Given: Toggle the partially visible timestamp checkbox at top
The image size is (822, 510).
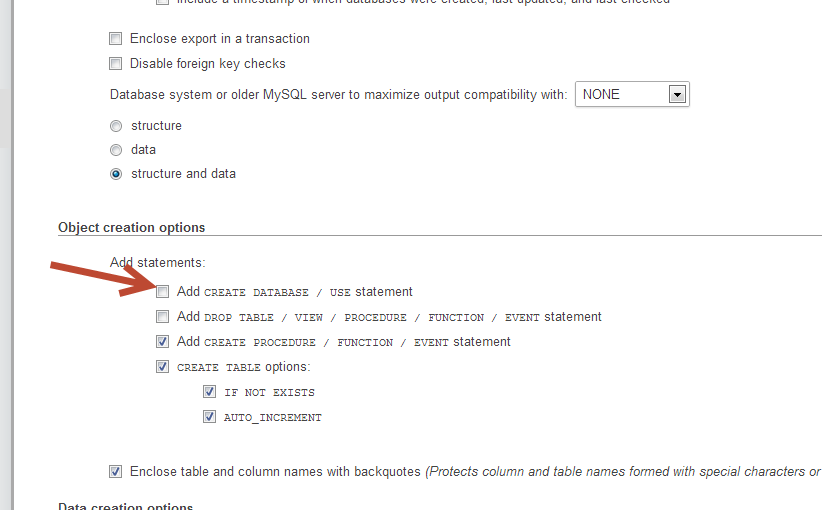Looking at the screenshot, I should tap(163, 2).
